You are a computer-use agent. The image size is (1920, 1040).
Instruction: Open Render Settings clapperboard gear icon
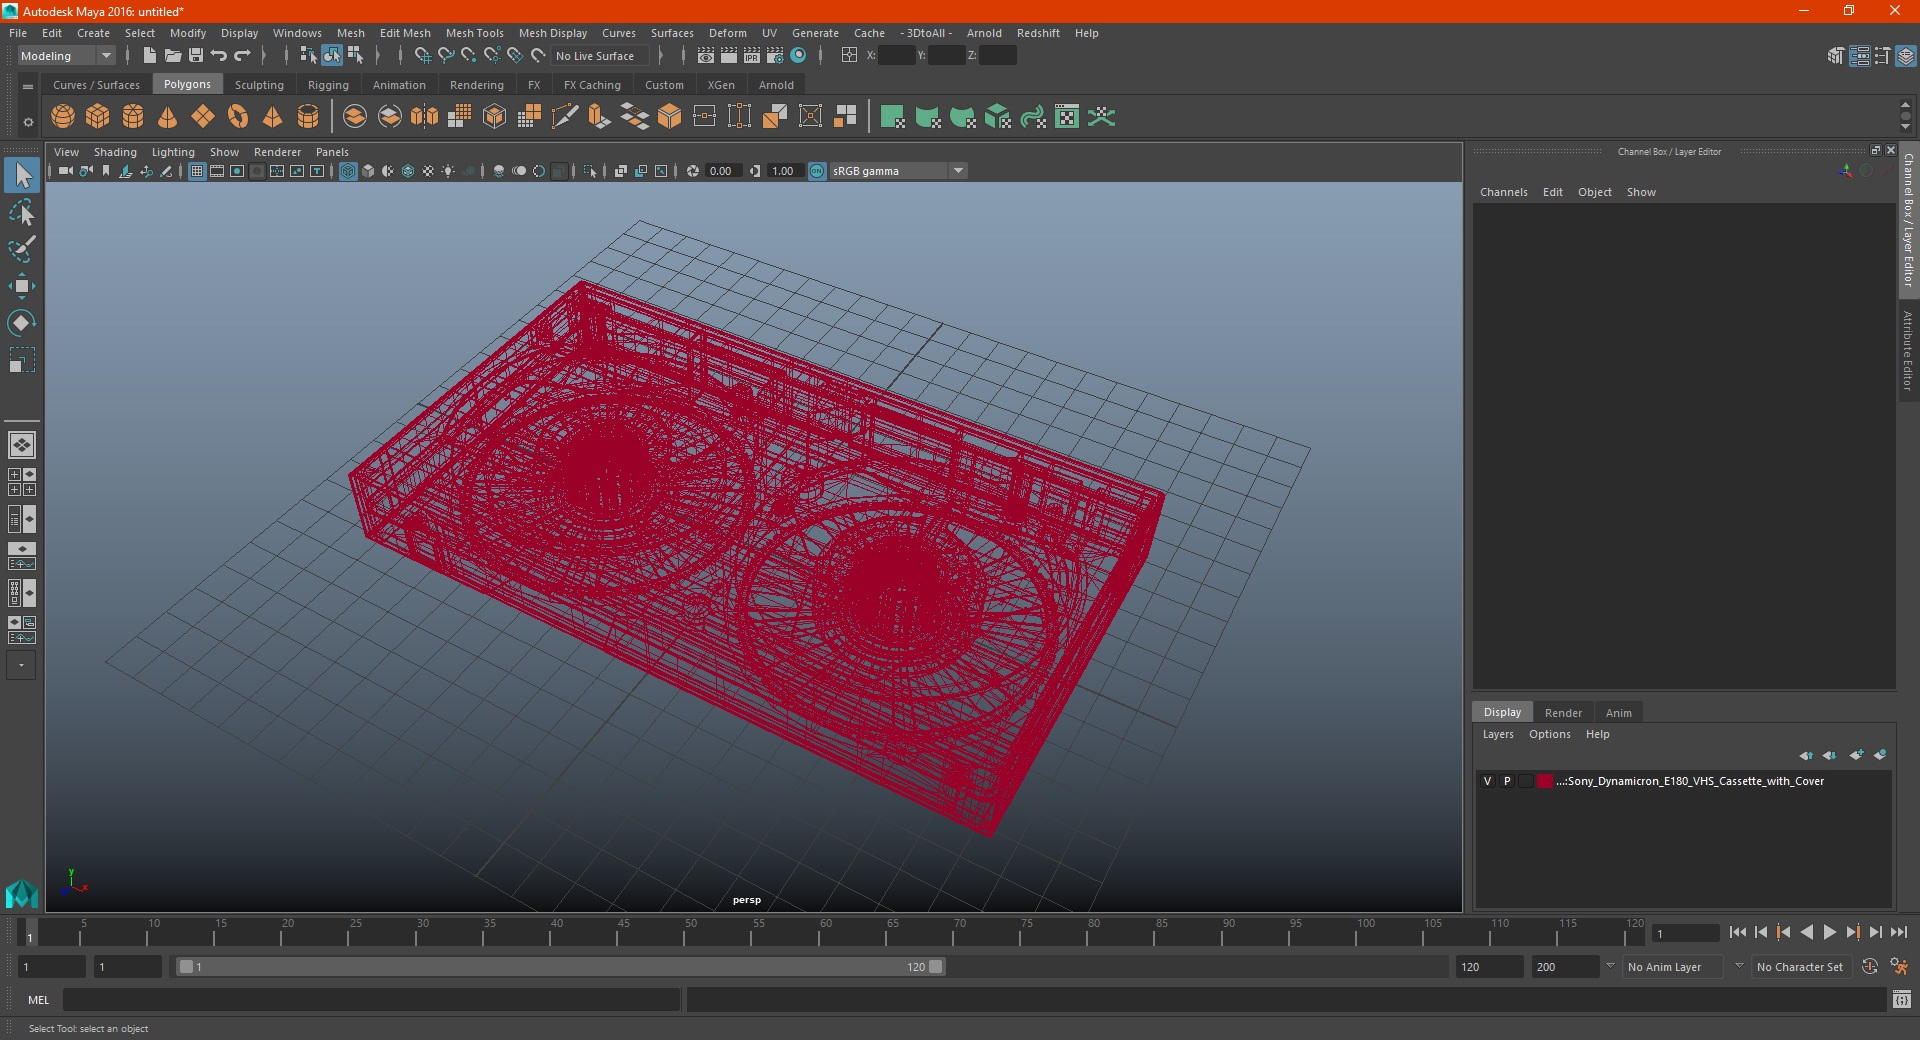coord(775,56)
